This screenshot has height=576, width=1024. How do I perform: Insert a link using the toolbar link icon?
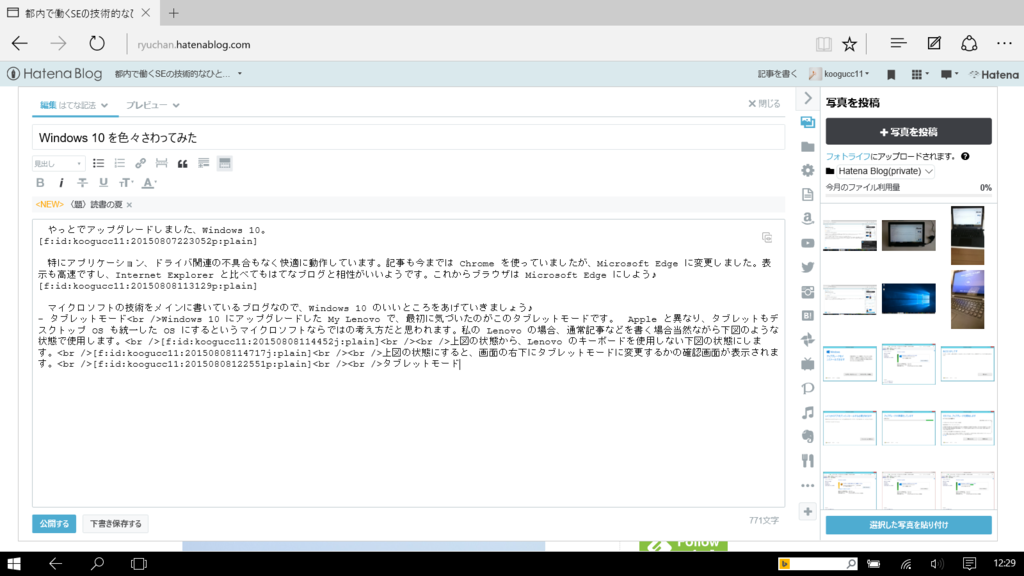[141, 163]
